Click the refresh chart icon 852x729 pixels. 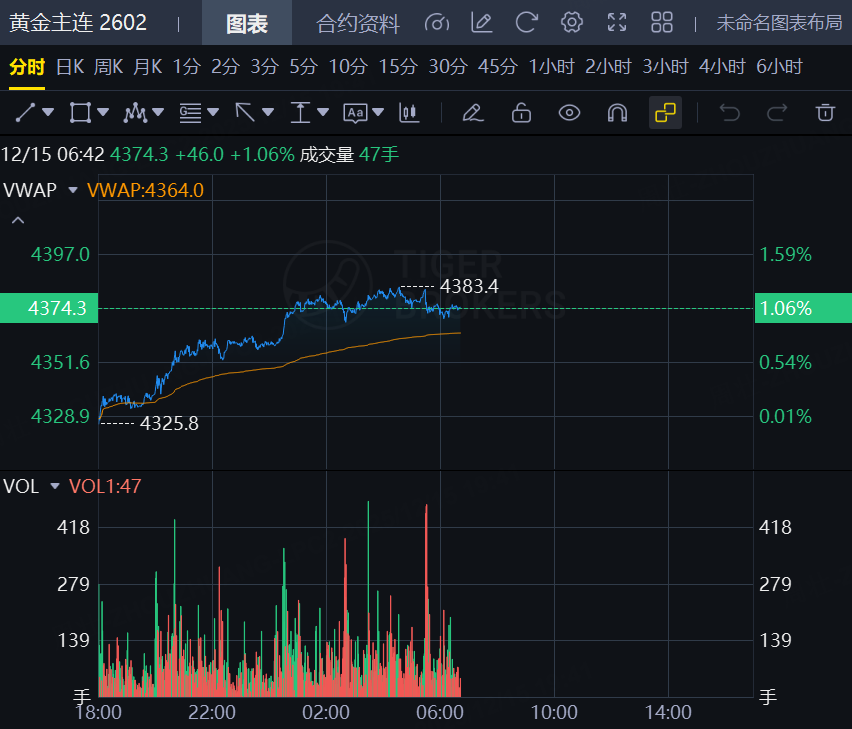click(x=526, y=23)
